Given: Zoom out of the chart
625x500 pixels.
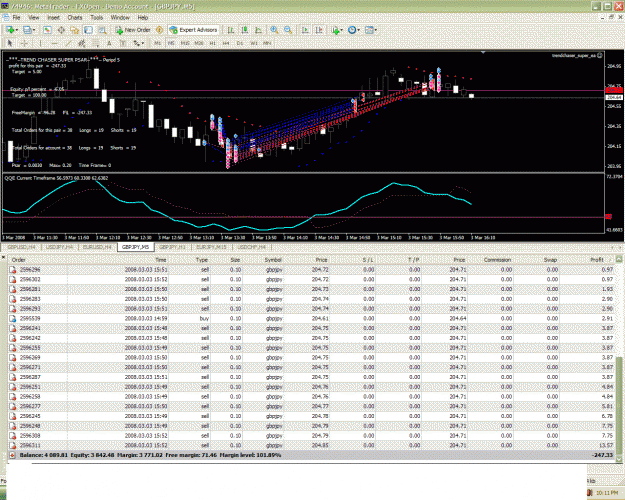Looking at the screenshot, I should 288,30.
